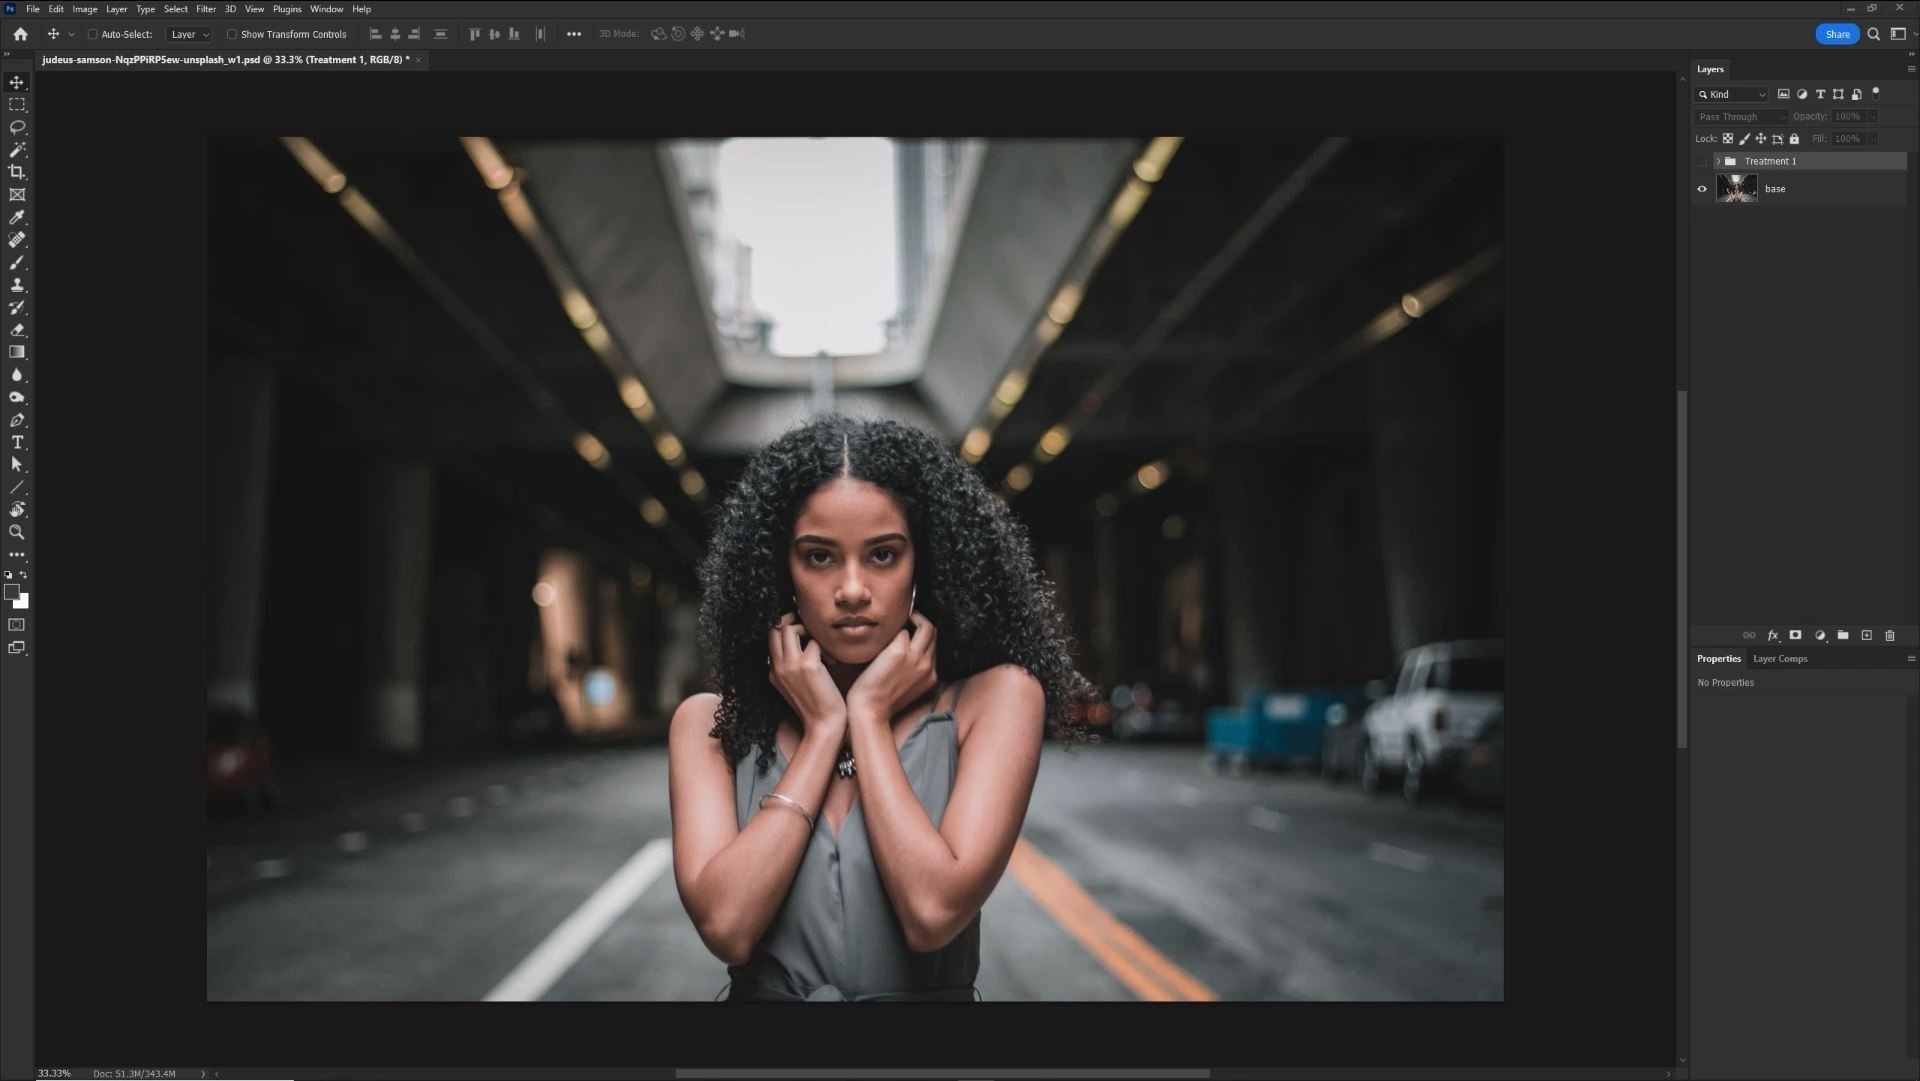Click the foreground color swatch

point(12,592)
